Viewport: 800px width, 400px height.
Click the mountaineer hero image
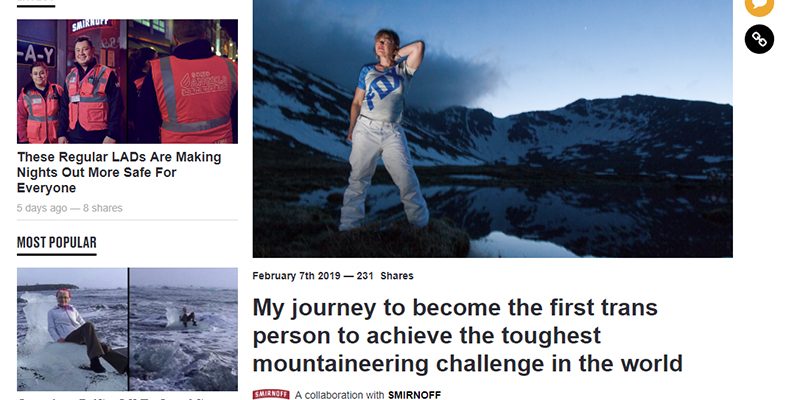[x=492, y=128]
